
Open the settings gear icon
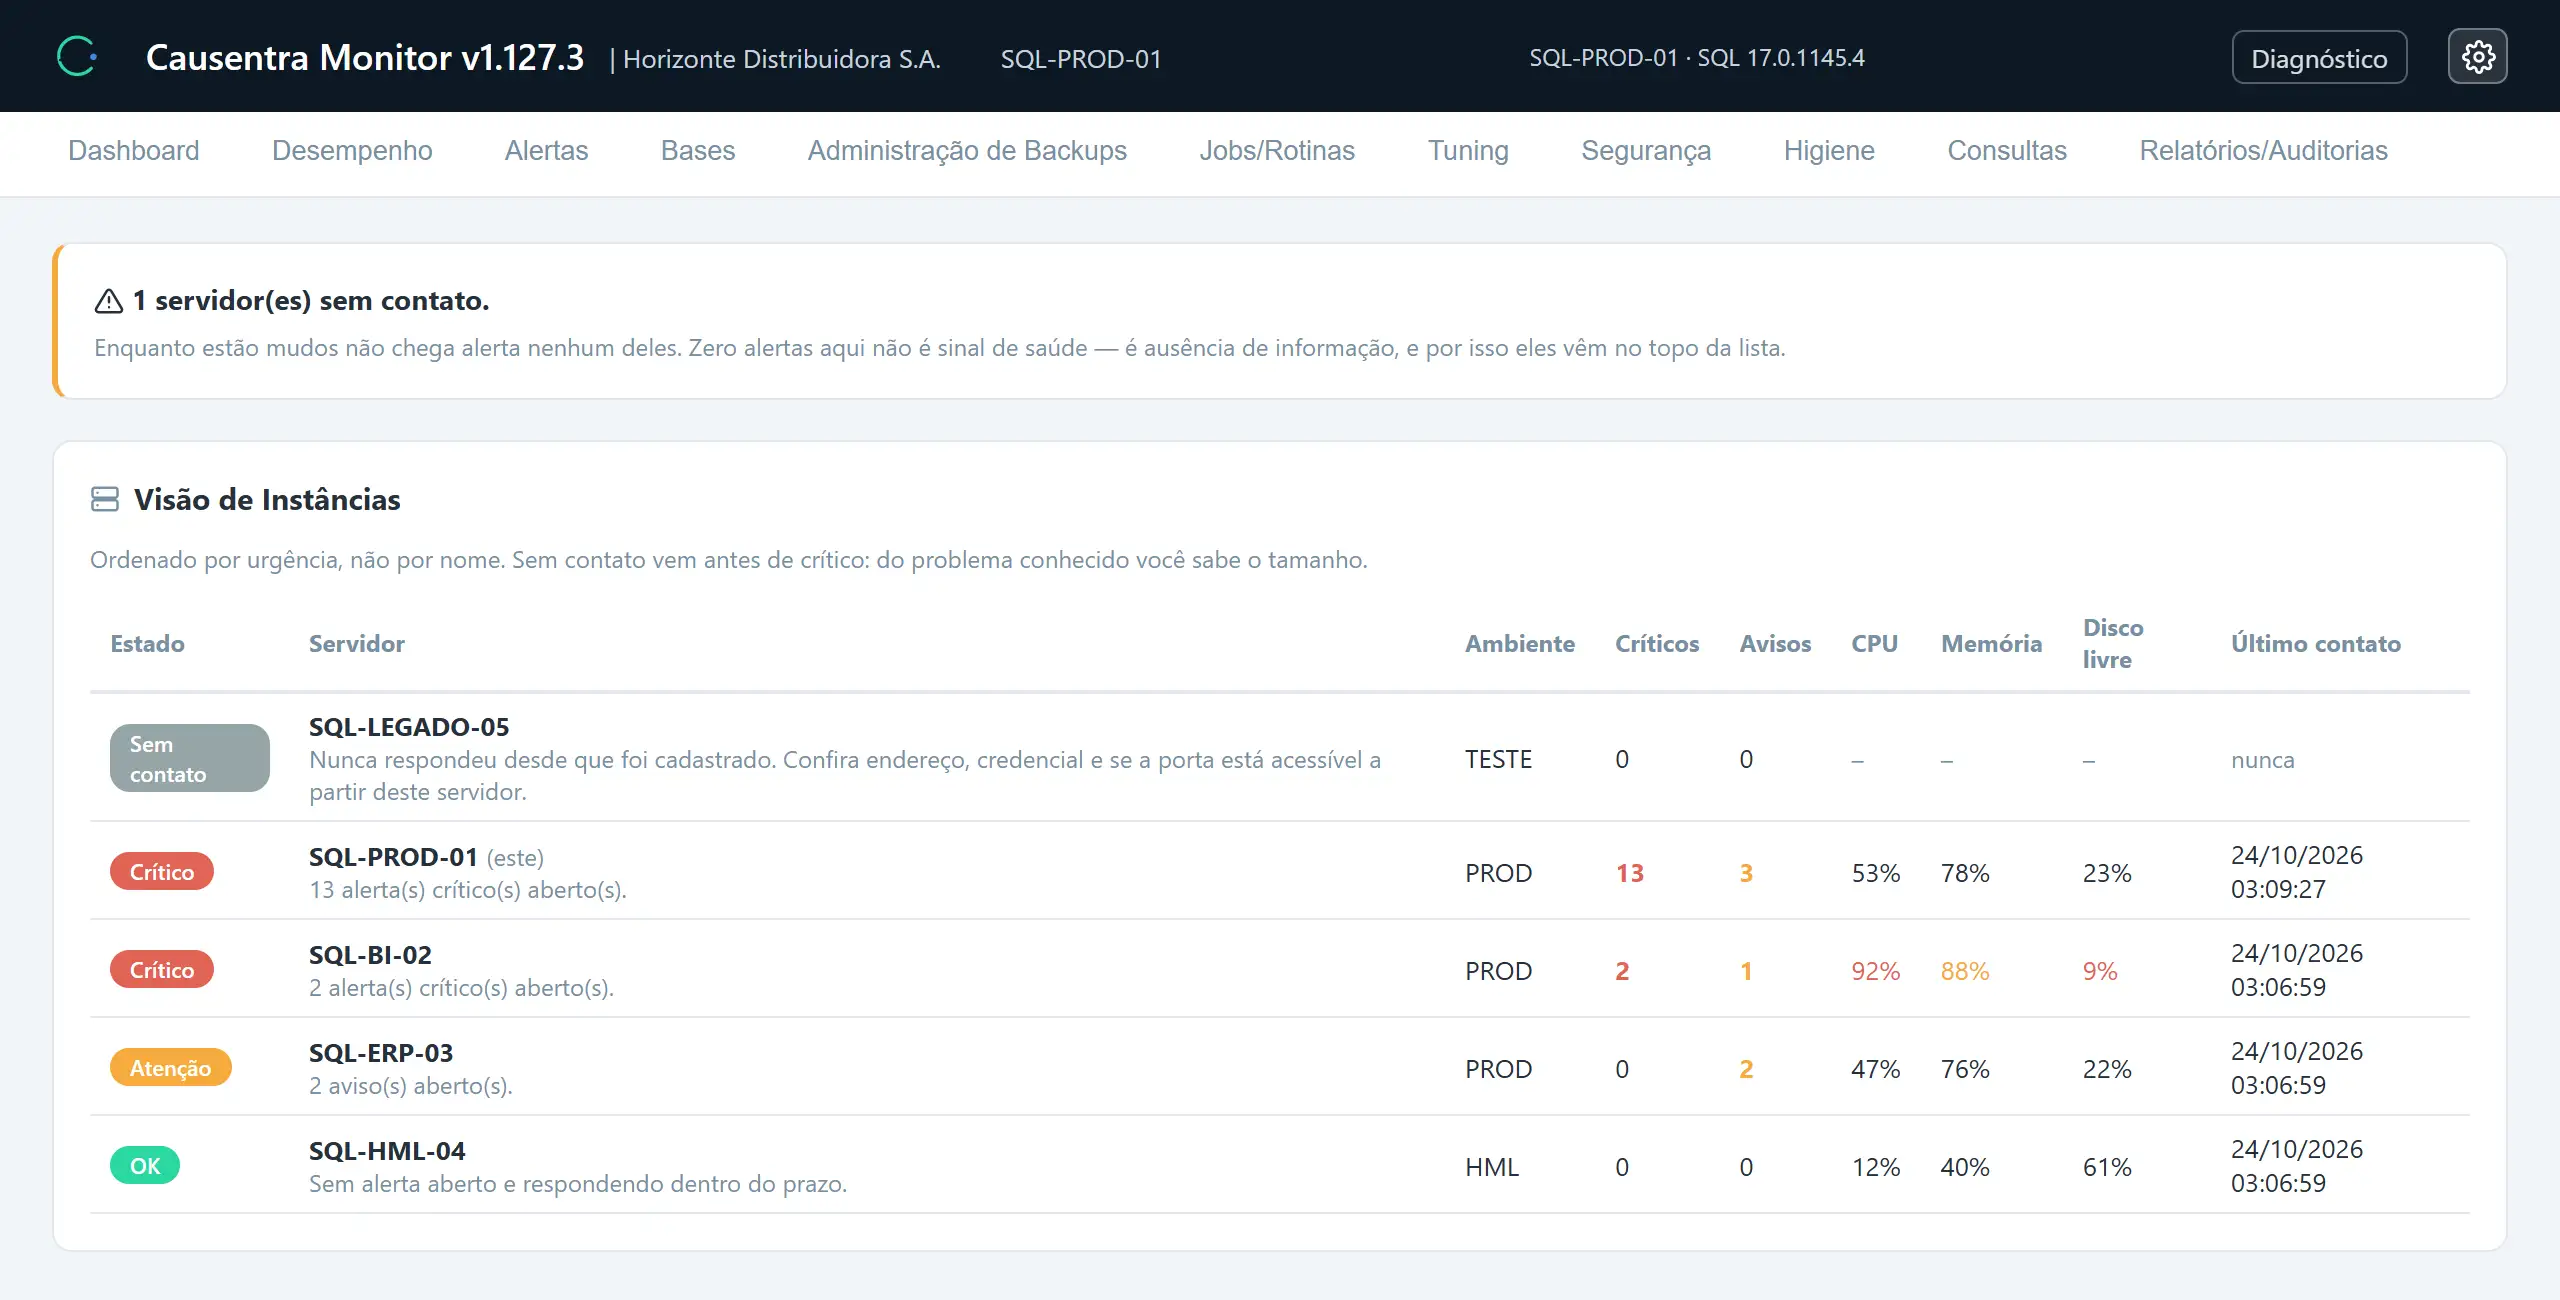click(x=2477, y=57)
